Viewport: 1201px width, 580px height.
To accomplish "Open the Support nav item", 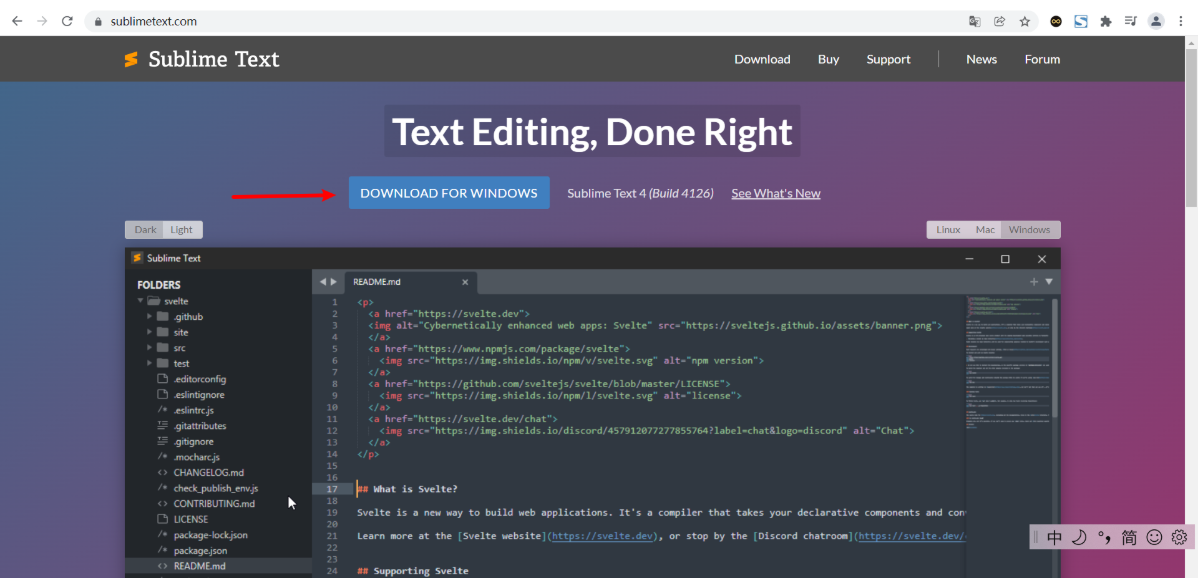I will coord(888,59).
